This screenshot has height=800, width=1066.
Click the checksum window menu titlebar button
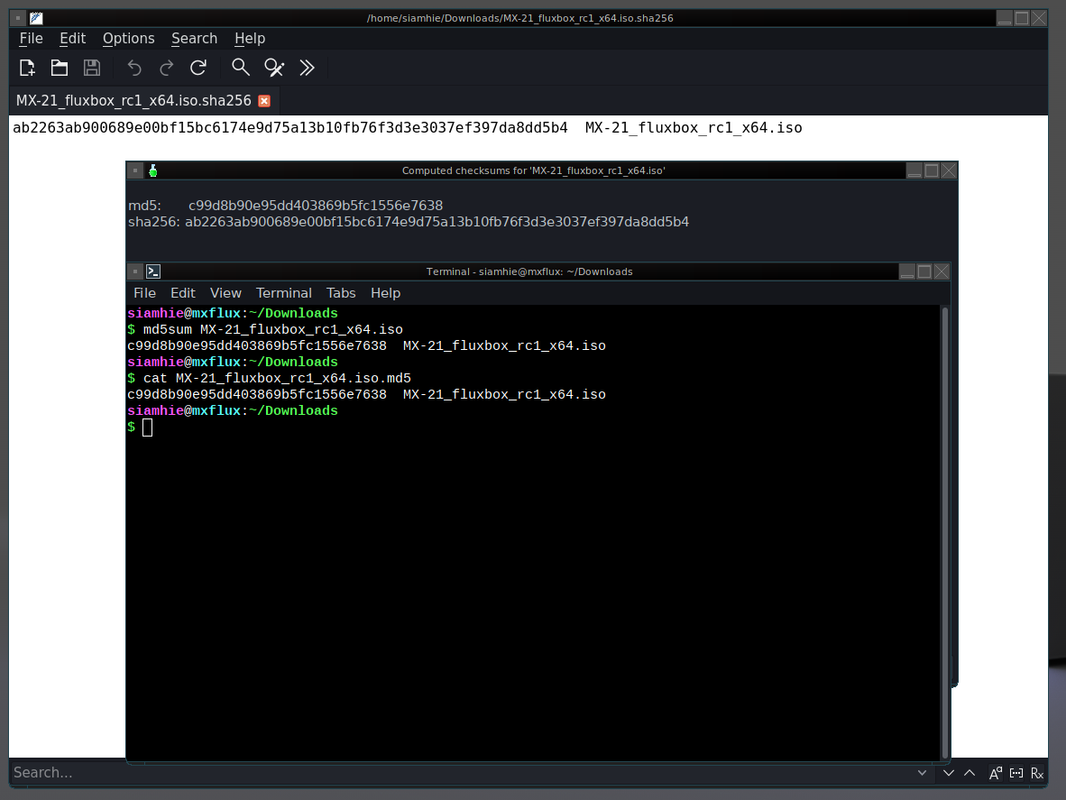pos(135,171)
